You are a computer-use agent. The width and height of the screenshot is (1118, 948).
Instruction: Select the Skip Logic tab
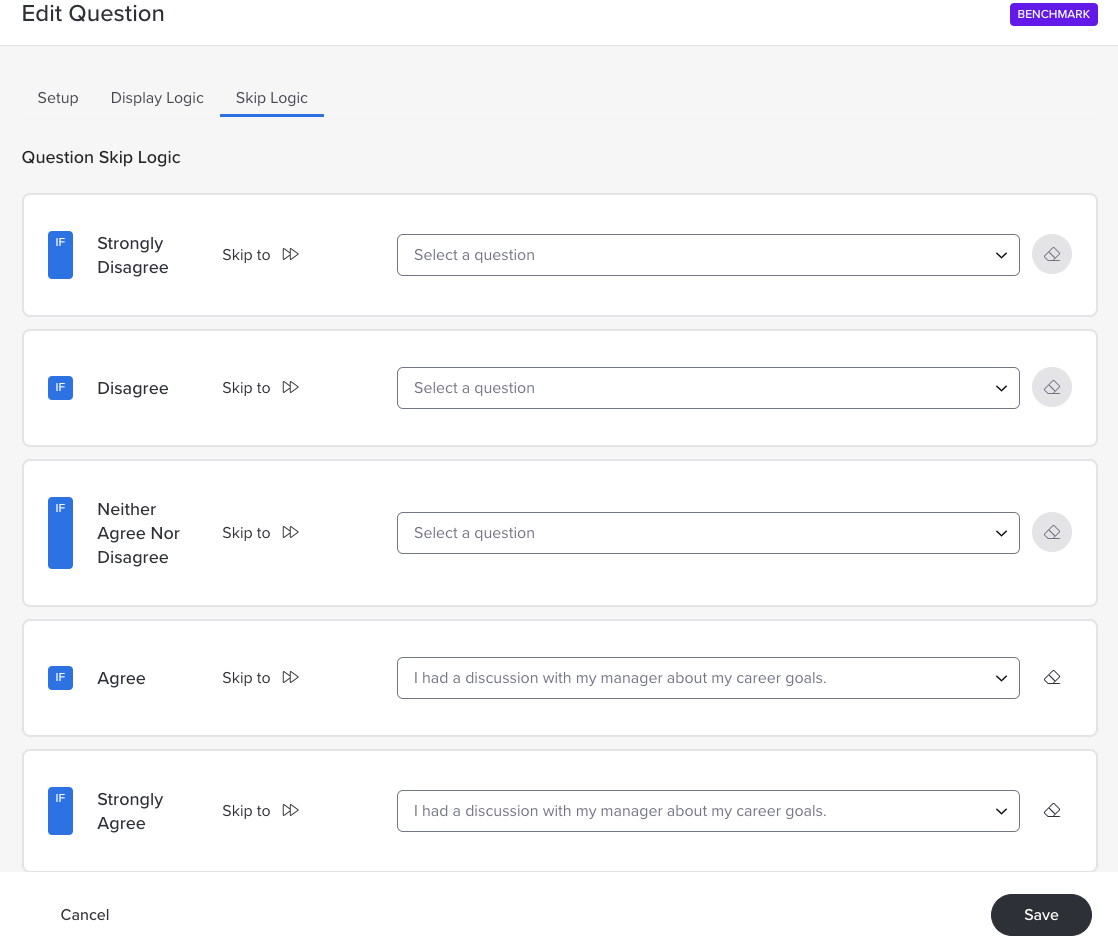[272, 98]
